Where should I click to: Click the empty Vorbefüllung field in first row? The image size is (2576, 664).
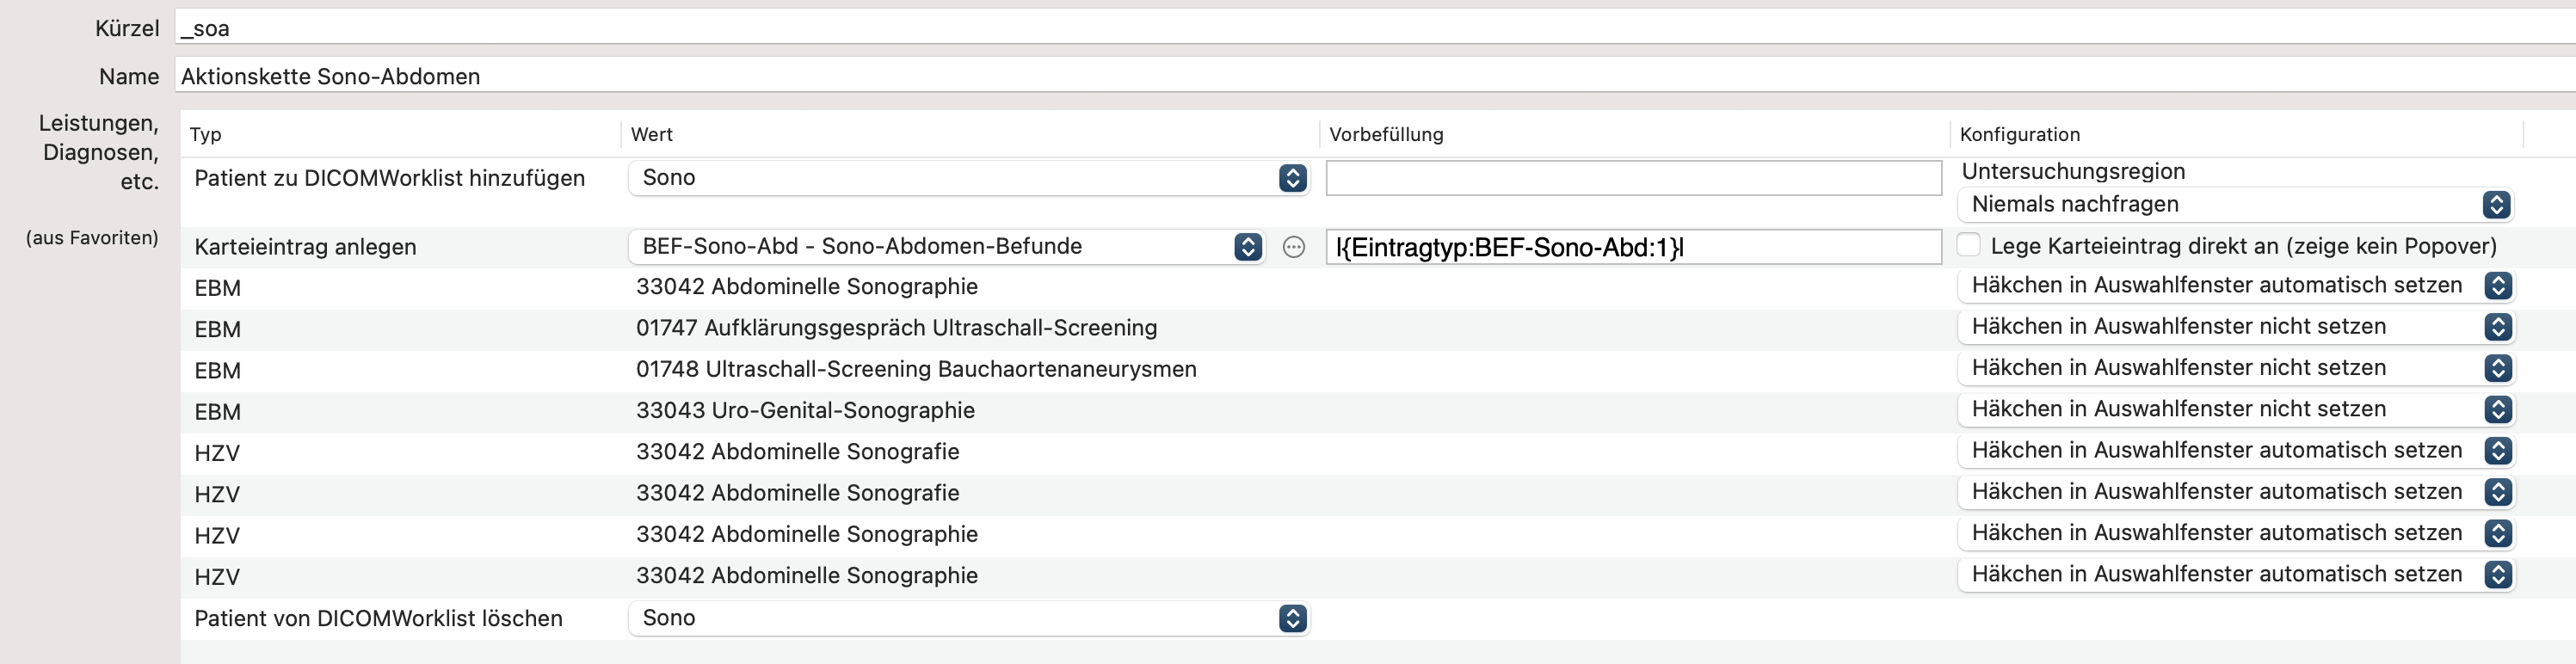(x=1632, y=178)
